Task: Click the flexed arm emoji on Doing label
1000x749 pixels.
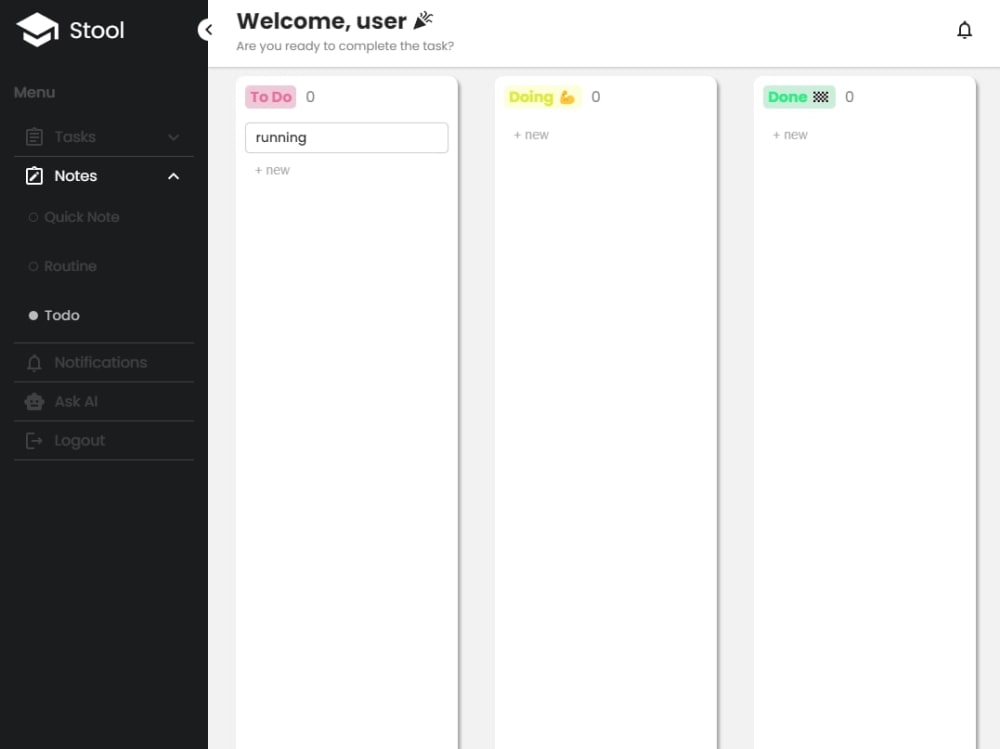Action: click(567, 97)
